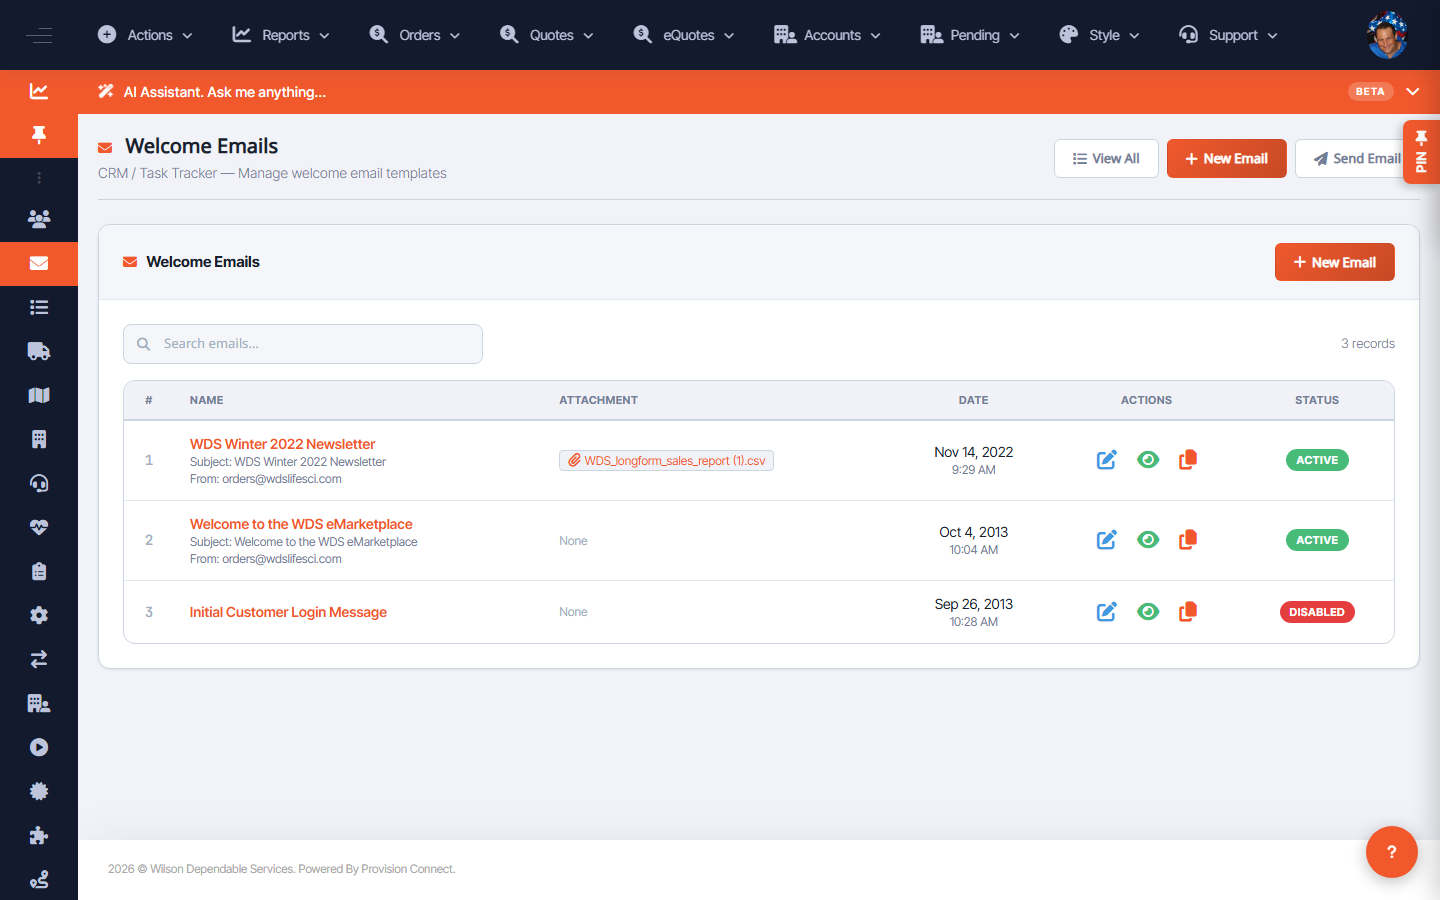Viewport: 1440px width, 900px height.
Task: Open the heartbeat icon in sidebar
Action: 39,527
